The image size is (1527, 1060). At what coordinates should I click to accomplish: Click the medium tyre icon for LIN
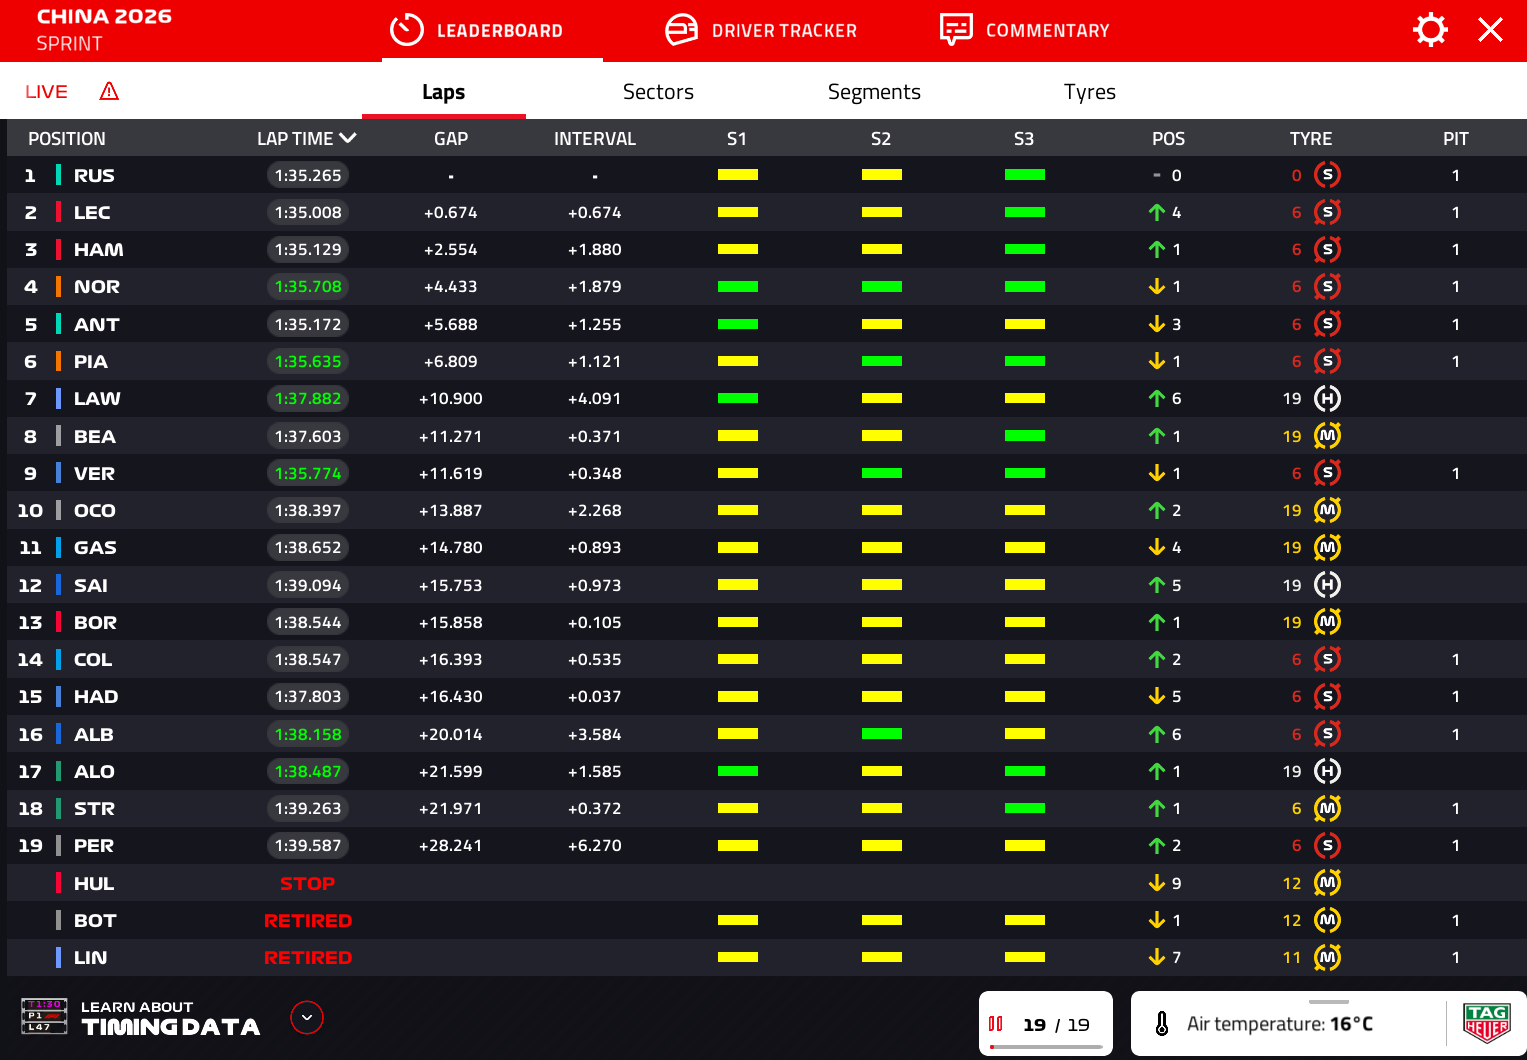point(1327,957)
